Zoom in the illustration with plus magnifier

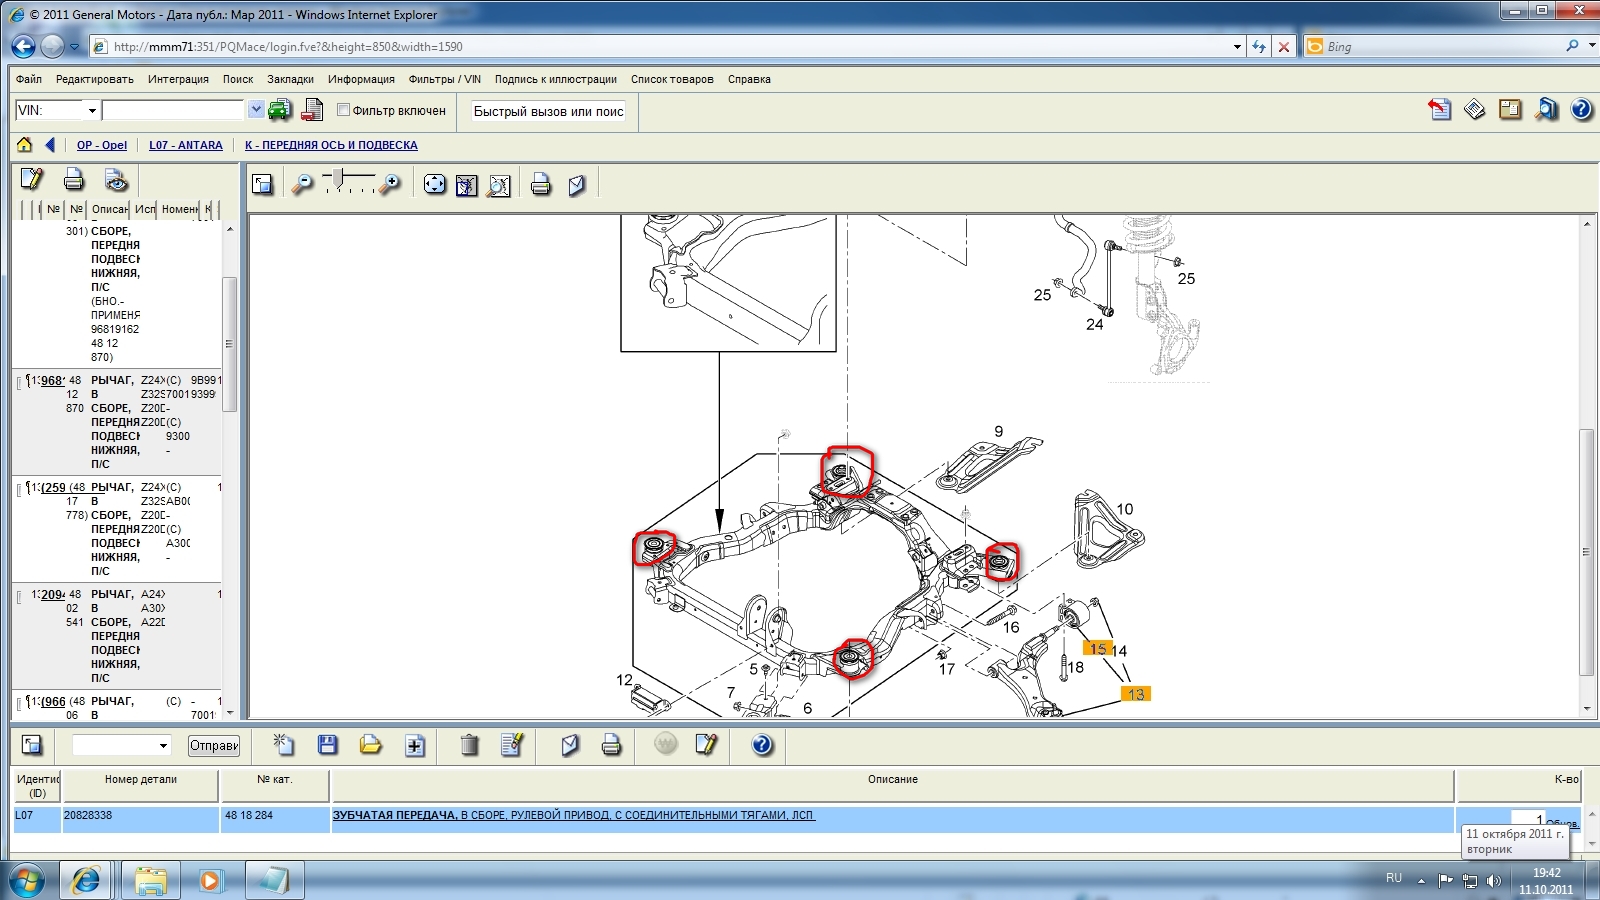(x=390, y=184)
